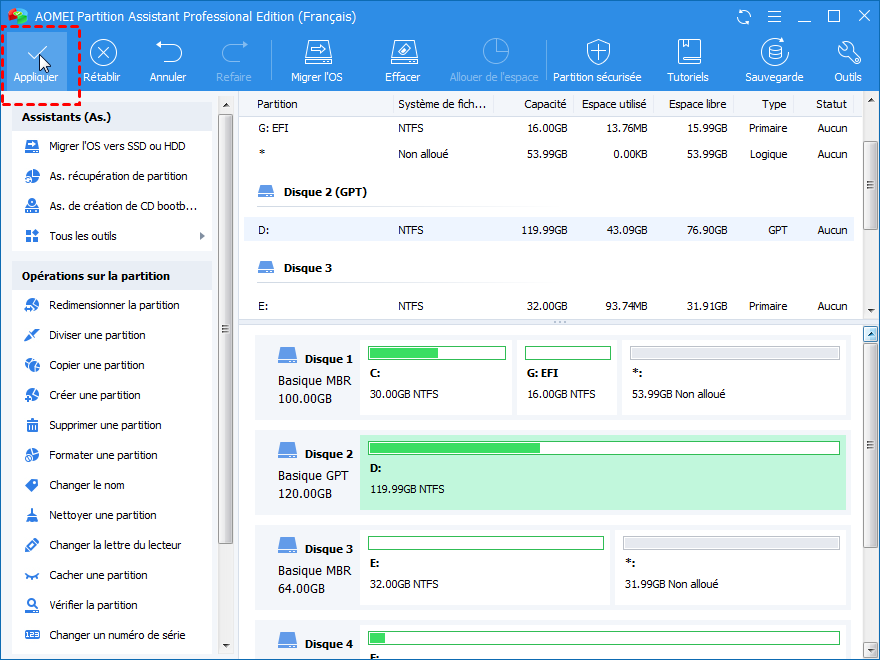Viewport: 880px width, 660px height.
Task: Click Migrer l'OS vers SSD ou HDD
Action: pos(117,146)
